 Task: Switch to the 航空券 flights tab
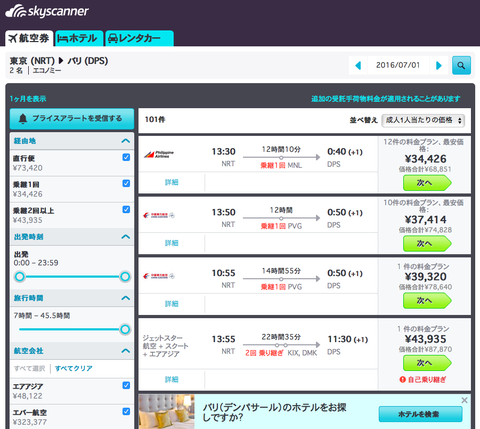[x=29, y=38]
